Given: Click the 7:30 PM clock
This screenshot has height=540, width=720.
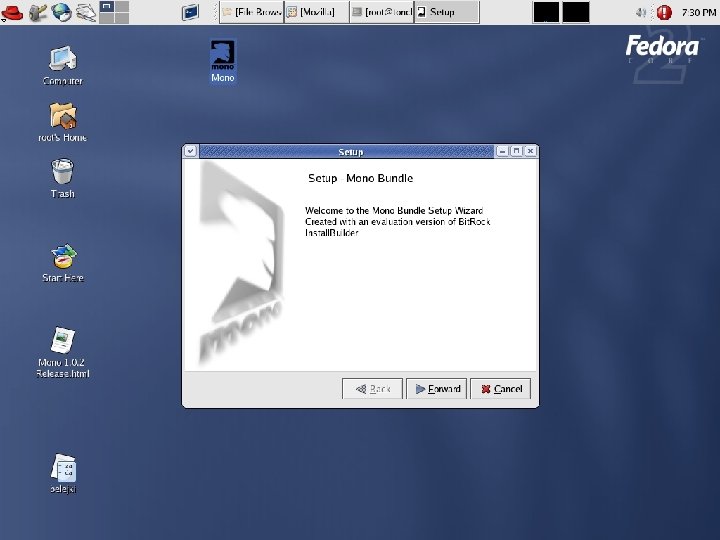Looking at the screenshot, I should [698, 12].
